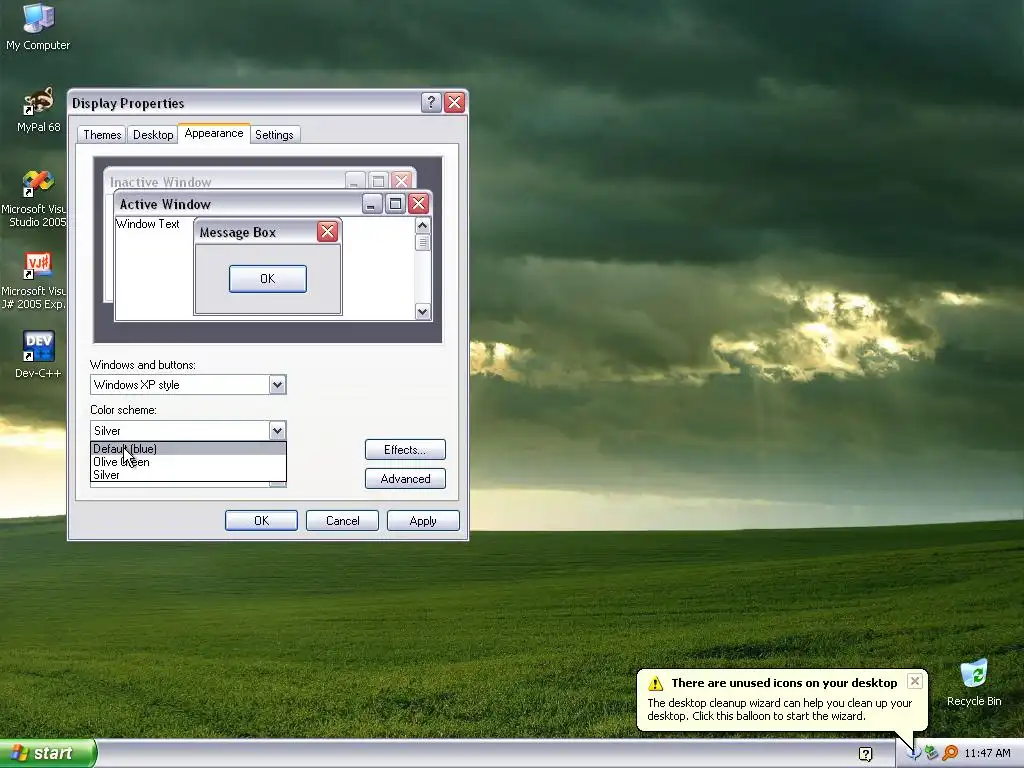Viewport: 1024px width, 768px height.
Task: Click the Display Properties help question button
Action: 431,103
